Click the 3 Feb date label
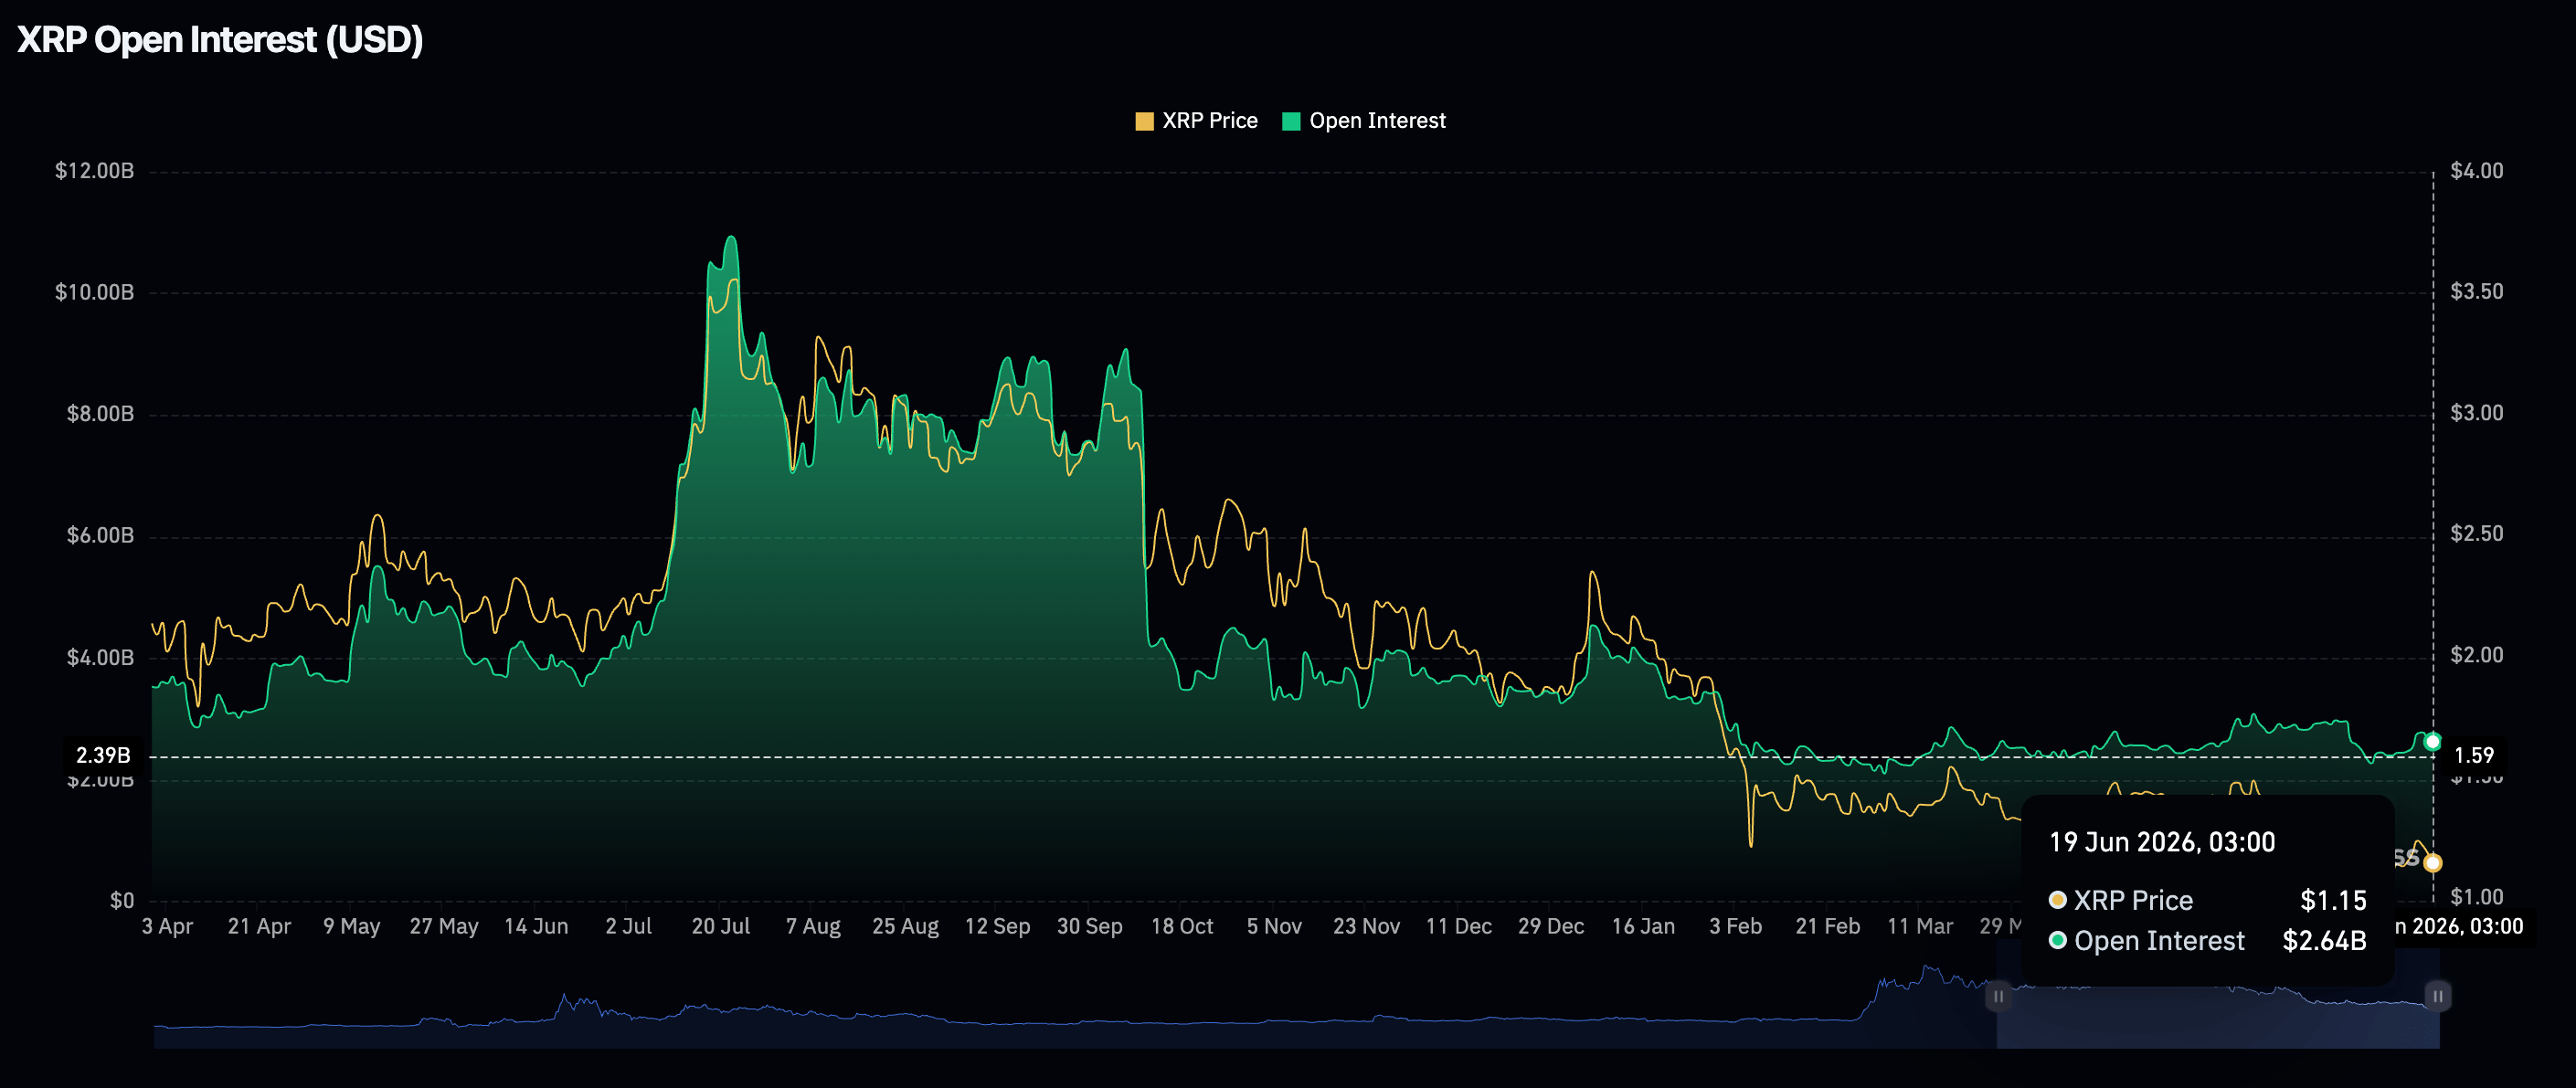The width and height of the screenshot is (2576, 1088). tap(1735, 927)
